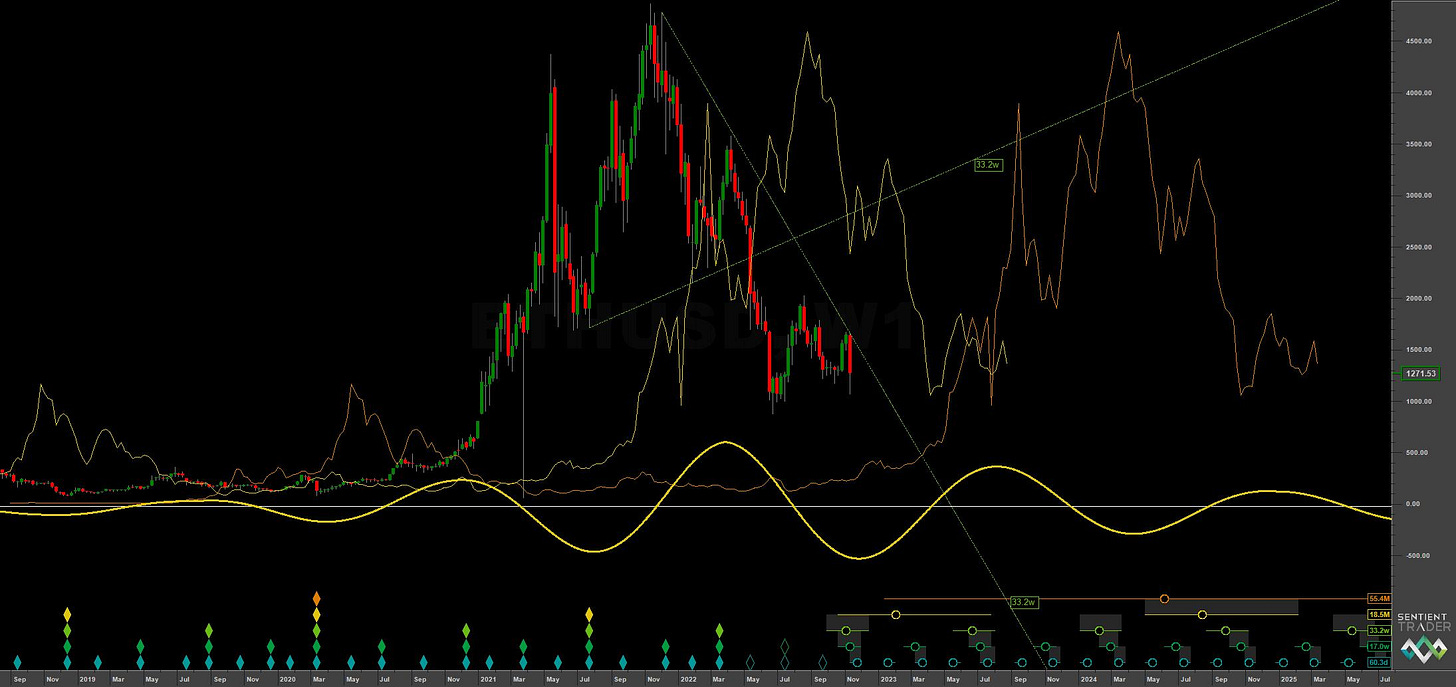Click the 3000.00 price level on the axis
The width and height of the screenshot is (1456, 687).
point(1419,195)
